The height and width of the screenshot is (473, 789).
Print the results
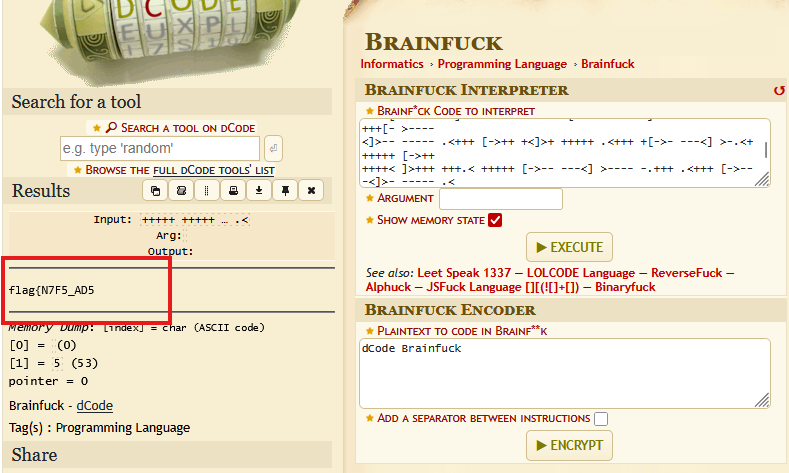pyautogui.click(x=233, y=191)
